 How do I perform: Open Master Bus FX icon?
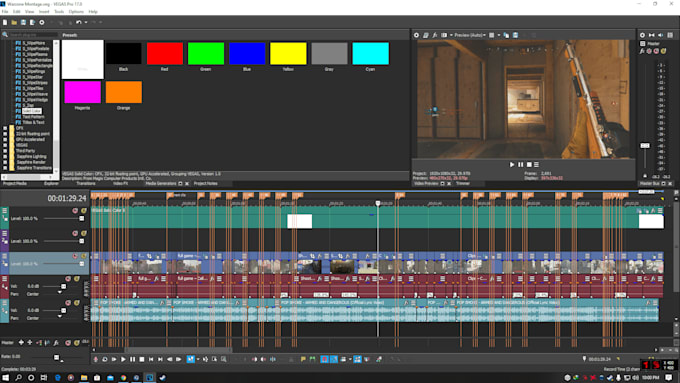(x=642, y=51)
